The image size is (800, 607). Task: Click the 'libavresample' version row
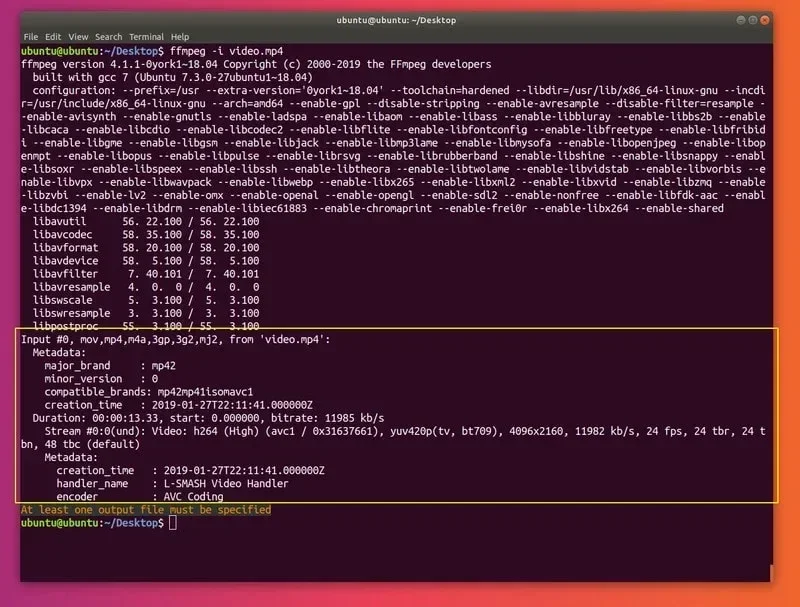(x=146, y=287)
